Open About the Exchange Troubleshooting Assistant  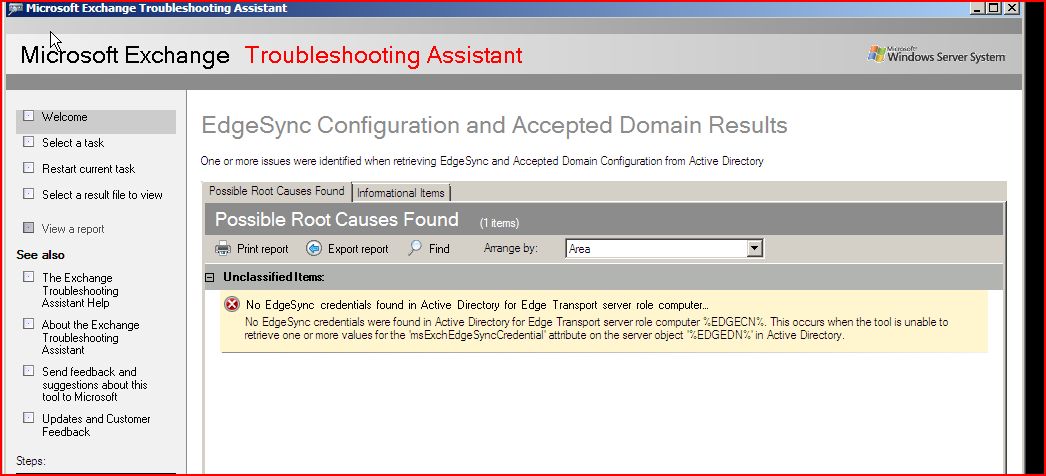tap(90, 337)
